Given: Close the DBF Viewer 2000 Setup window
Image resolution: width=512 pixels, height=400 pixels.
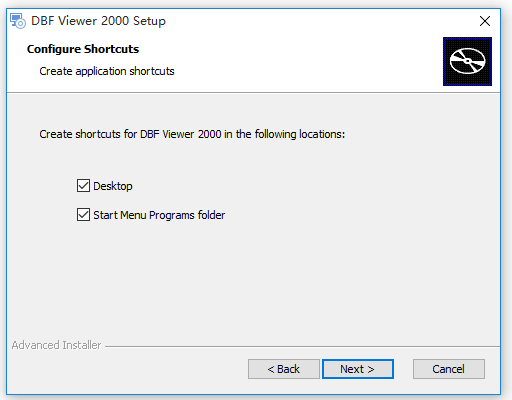Looking at the screenshot, I should pyautogui.click(x=485, y=21).
